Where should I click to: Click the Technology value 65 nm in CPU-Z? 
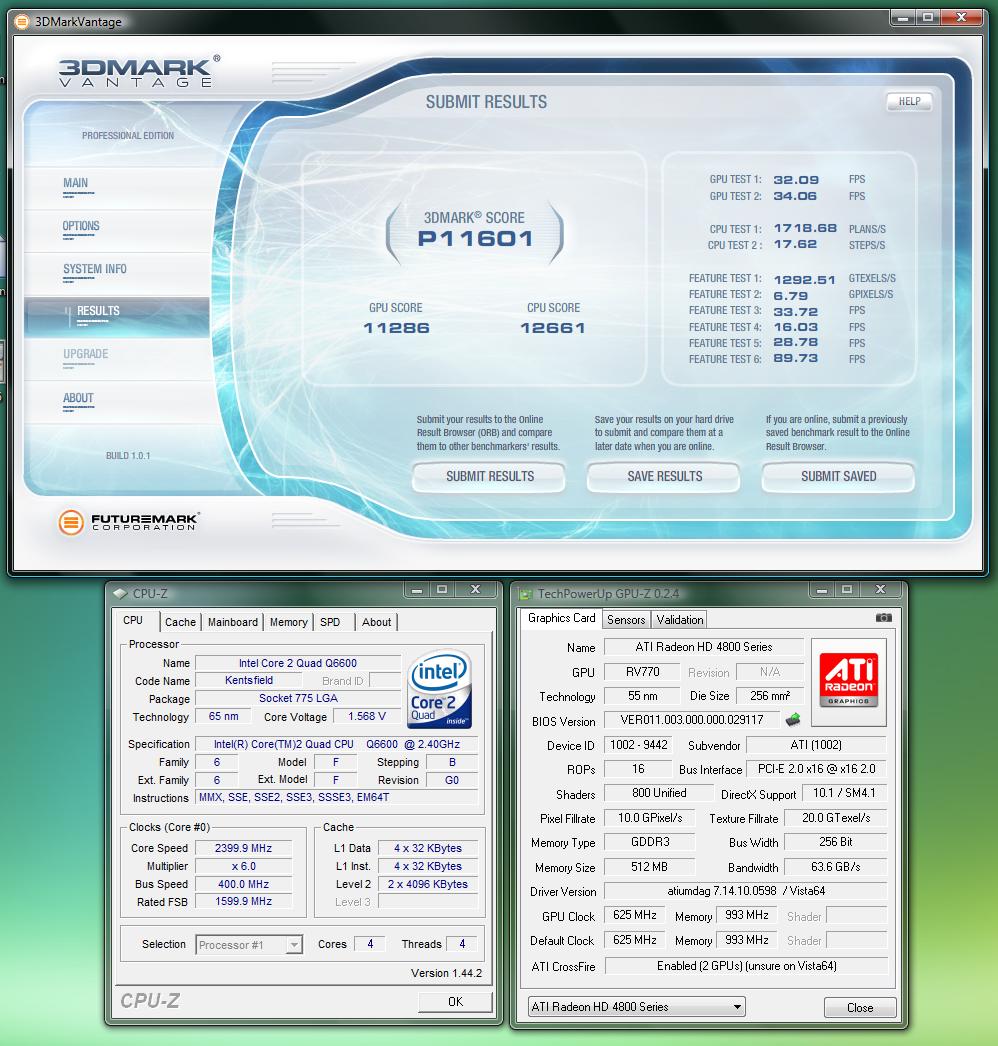223,716
